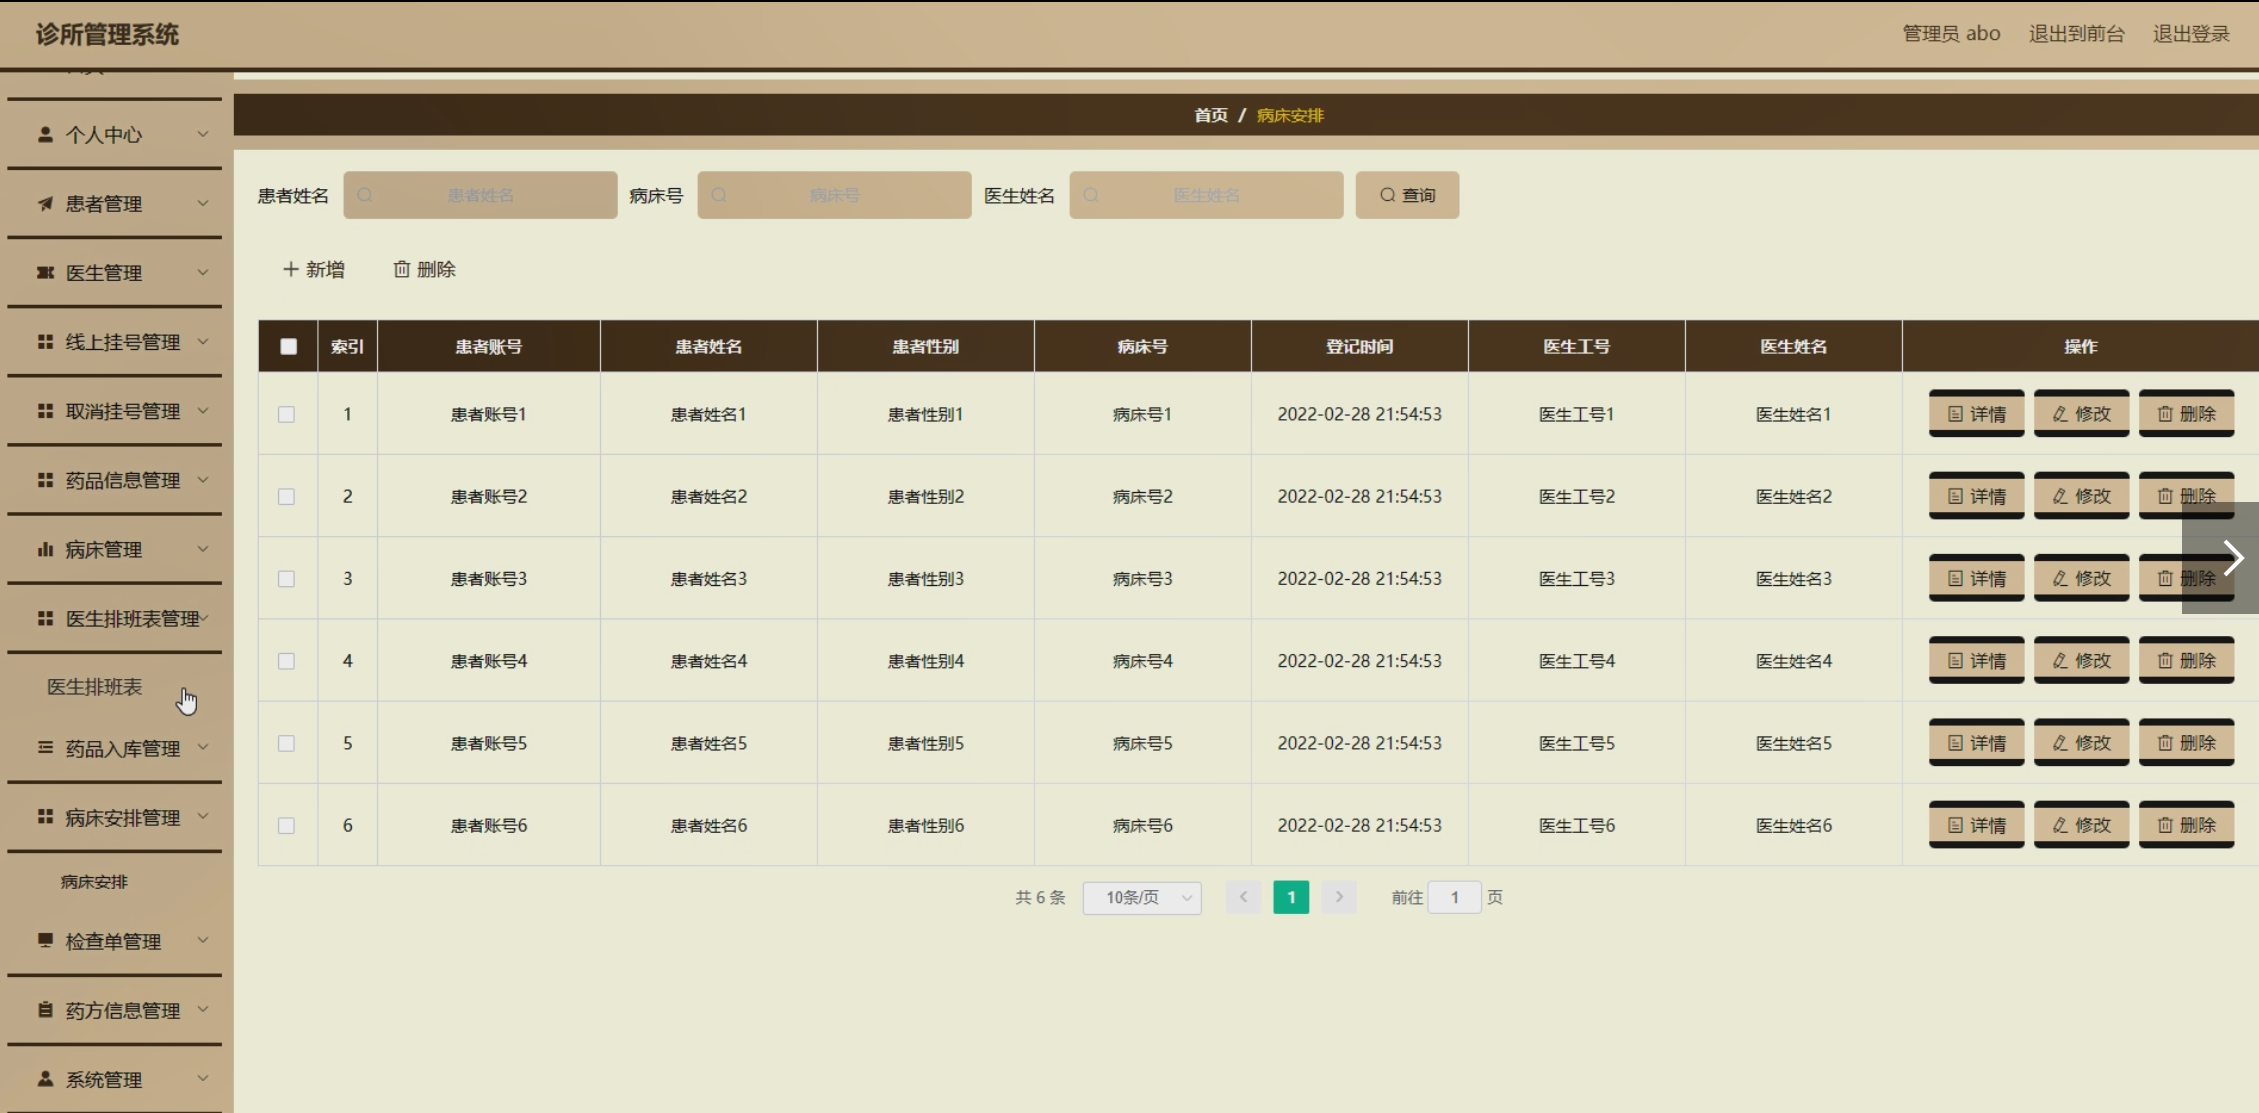2259x1113 pixels.
Task: Check the checkbox for row 6
Action: point(286,826)
